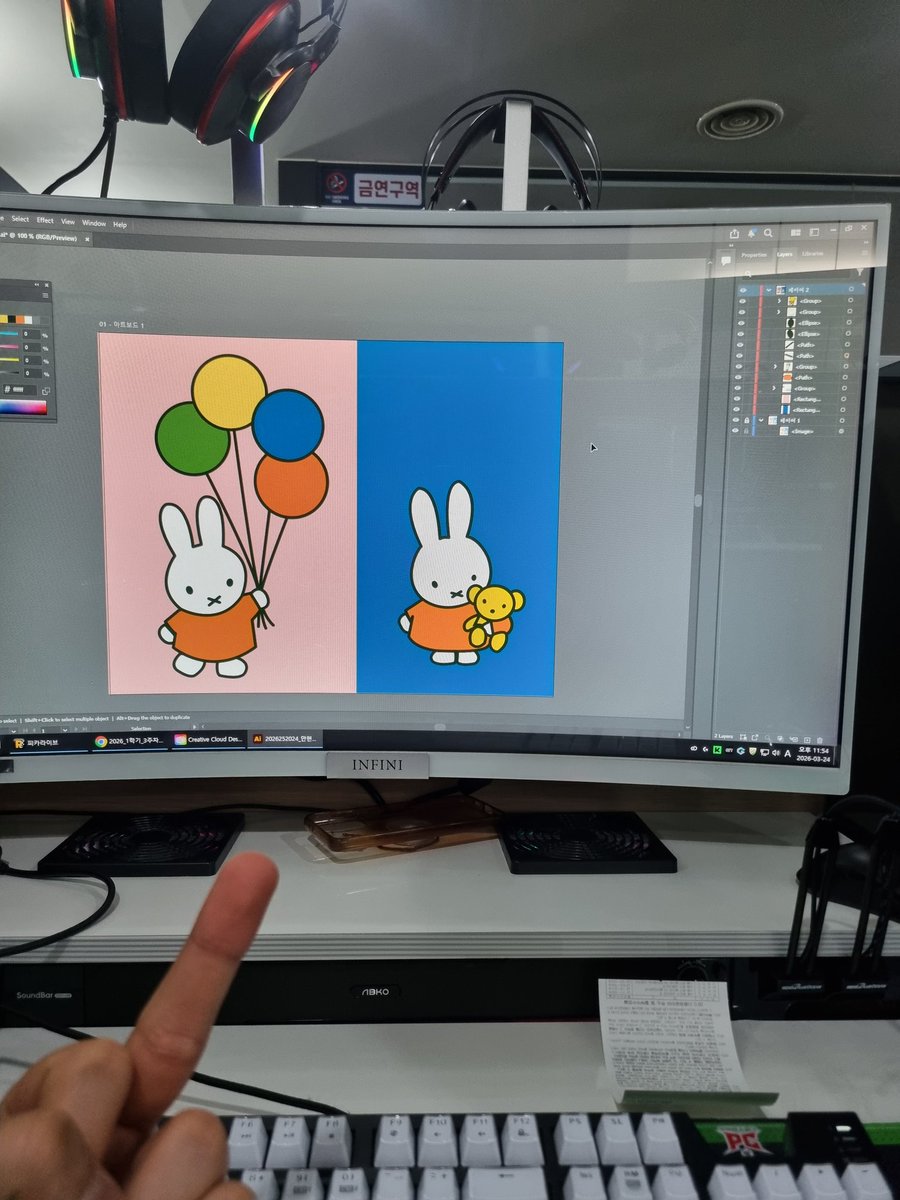The height and width of the screenshot is (1200, 900).
Task: Switch to the Libraries tab
Action: pos(813,254)
